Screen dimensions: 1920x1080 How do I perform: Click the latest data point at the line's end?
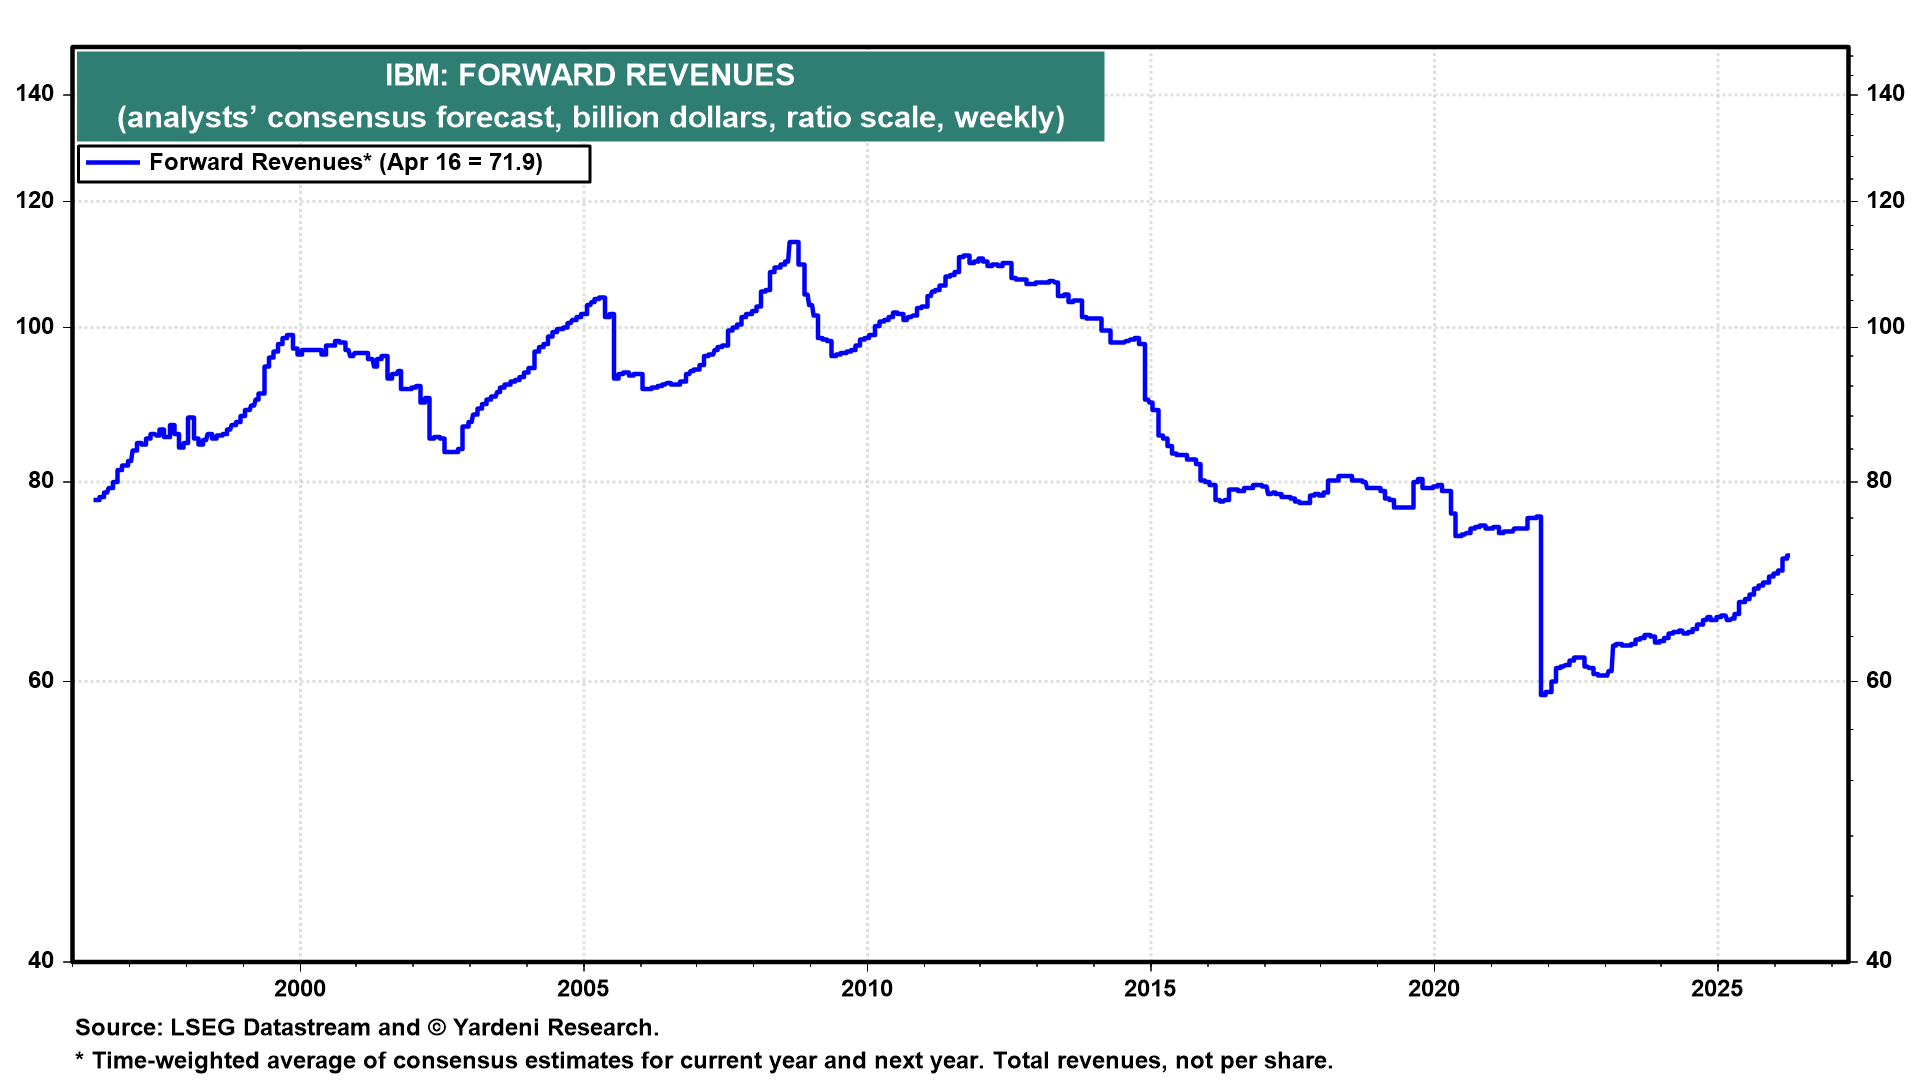(1787, 556)
